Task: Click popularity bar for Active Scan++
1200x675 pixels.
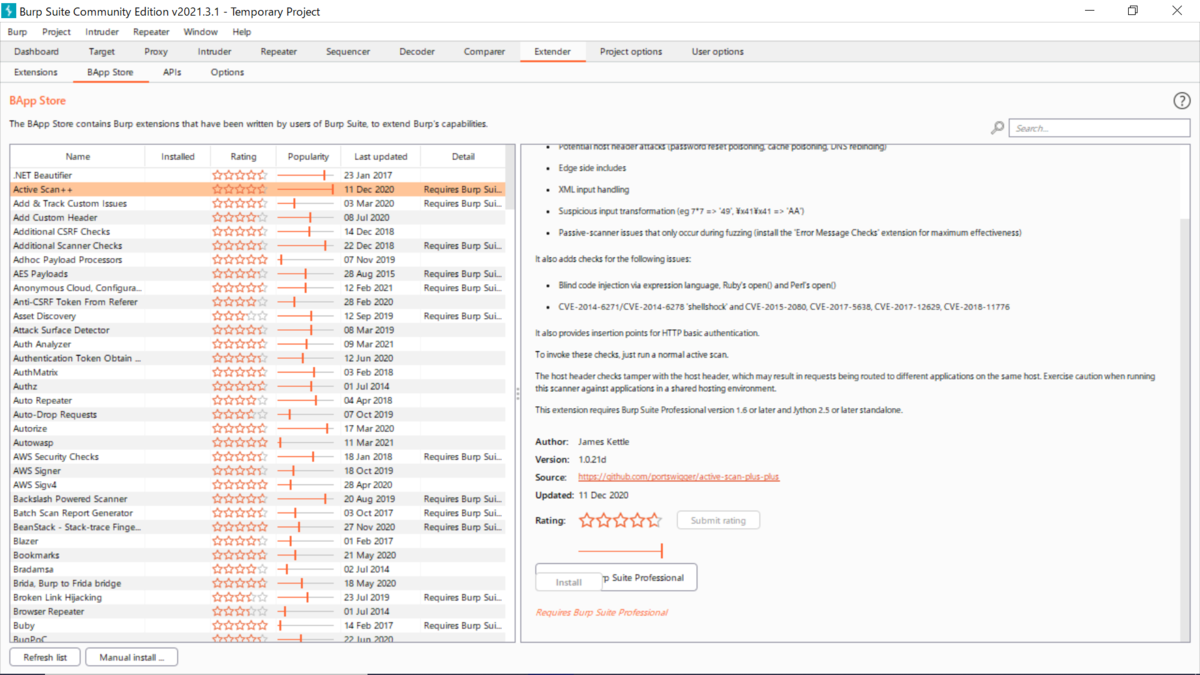Action: [x=306, y=189]
